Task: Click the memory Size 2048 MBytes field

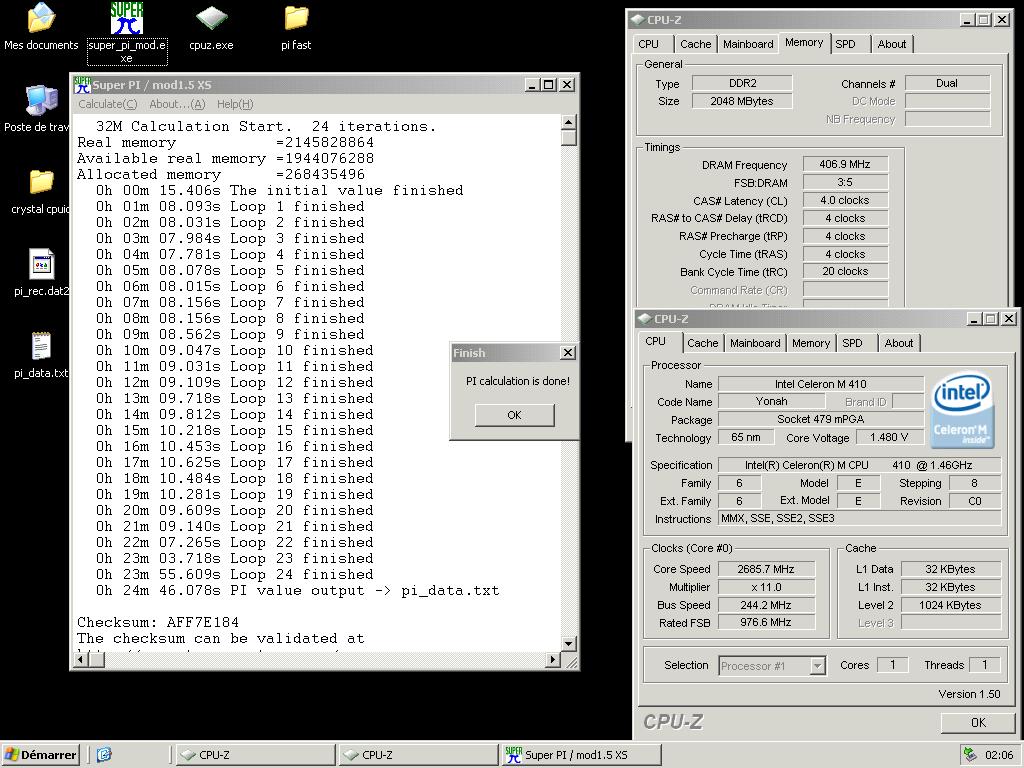Action: 742,101
